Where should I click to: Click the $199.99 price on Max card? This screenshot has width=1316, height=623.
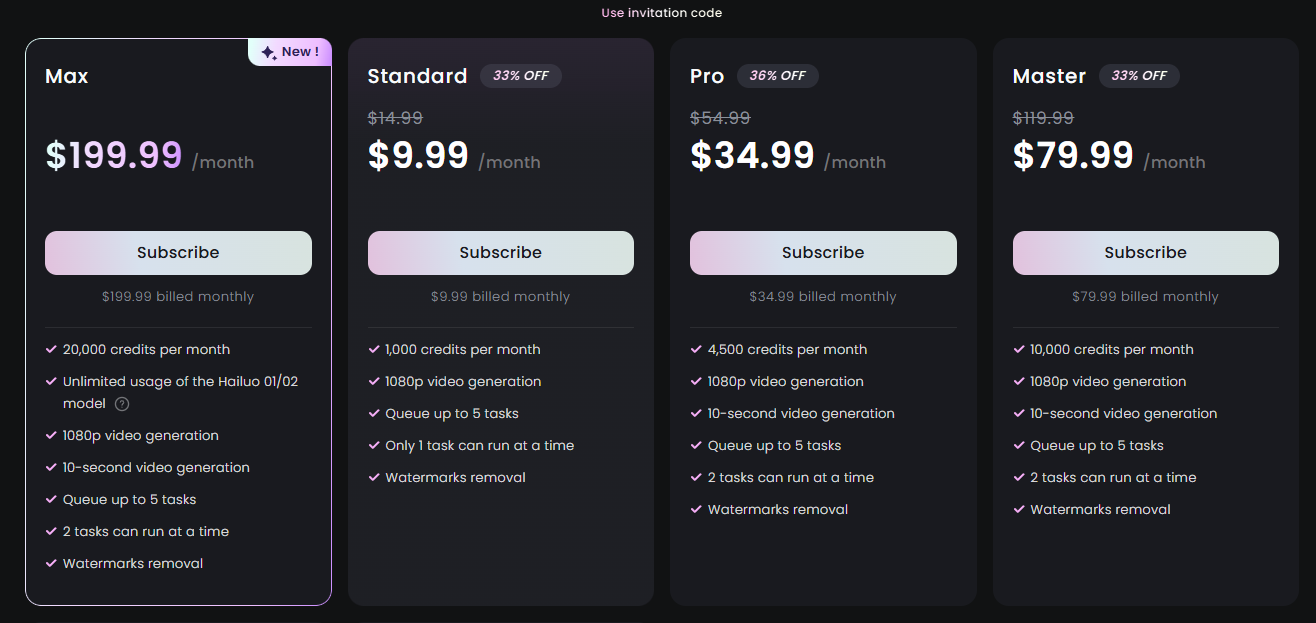114,155
